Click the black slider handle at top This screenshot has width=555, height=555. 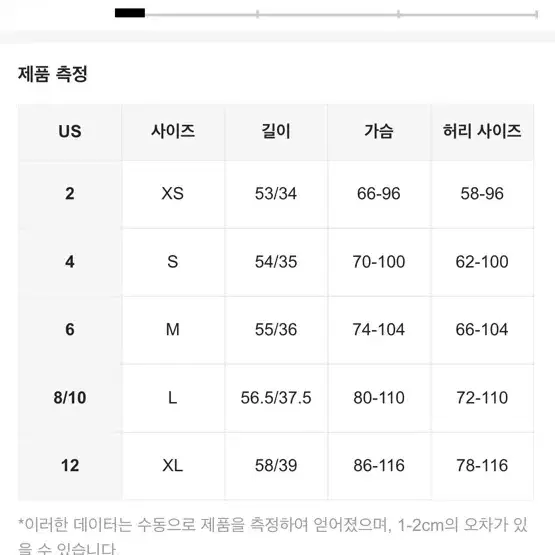(x=130, y=13)
